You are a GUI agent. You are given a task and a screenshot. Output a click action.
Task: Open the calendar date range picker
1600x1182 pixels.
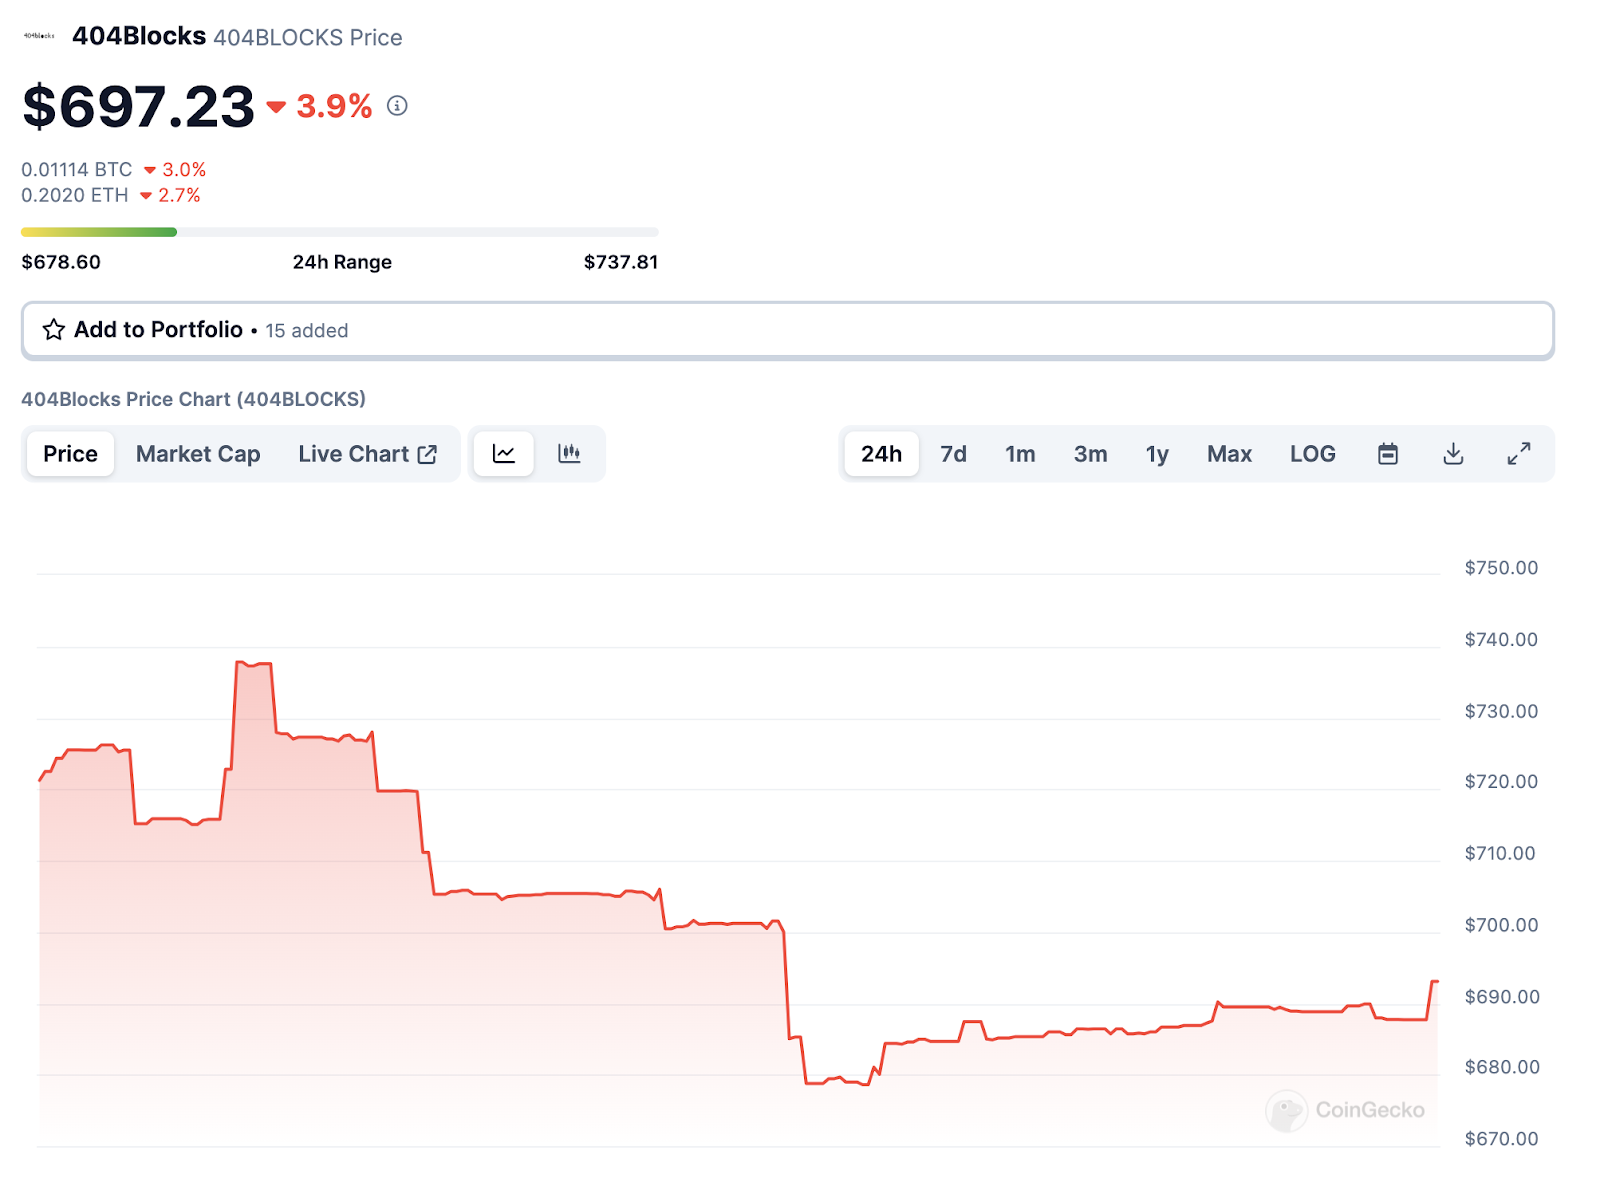click(x=1388, y=454)
